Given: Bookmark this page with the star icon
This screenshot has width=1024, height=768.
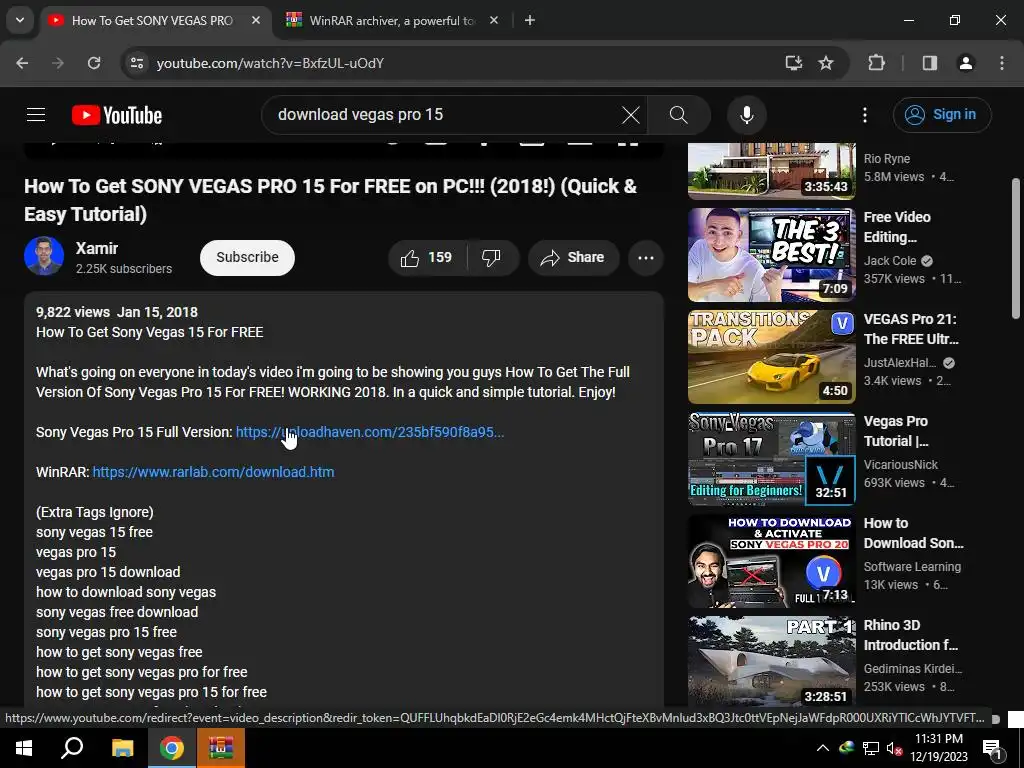Looking at the screenshot, I should tap(826, 63).
